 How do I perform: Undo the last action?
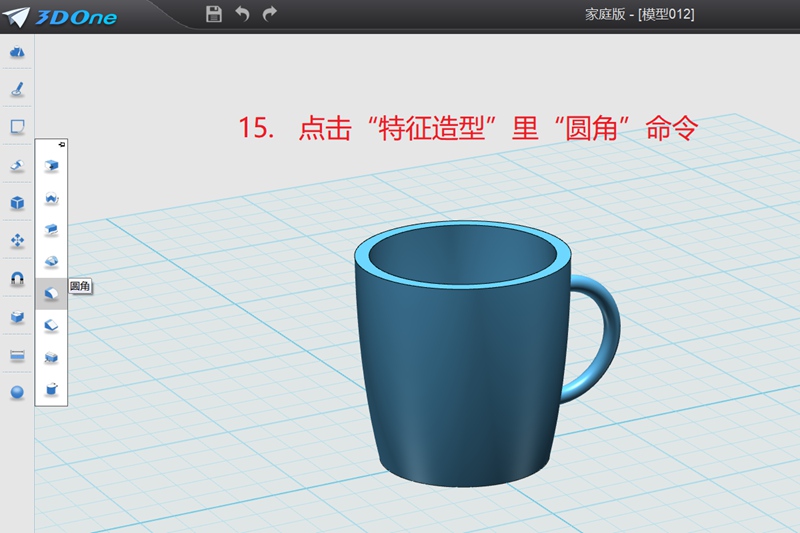pos(242,14)
